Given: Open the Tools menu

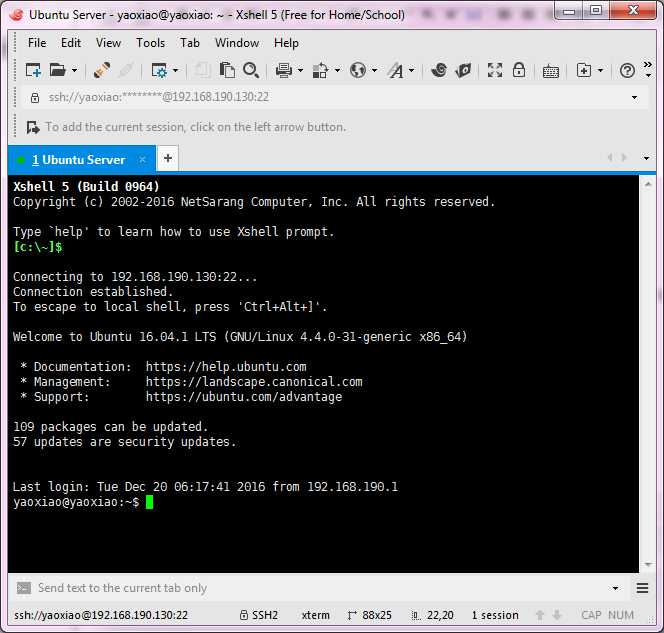Looking at the screenshot, I should click(150, 43).
